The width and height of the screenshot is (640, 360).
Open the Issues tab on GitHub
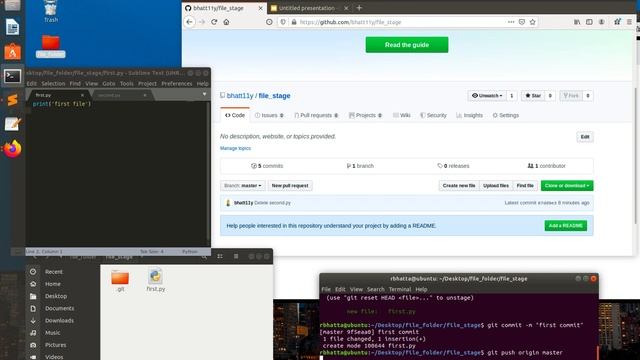tap(269, 116)
